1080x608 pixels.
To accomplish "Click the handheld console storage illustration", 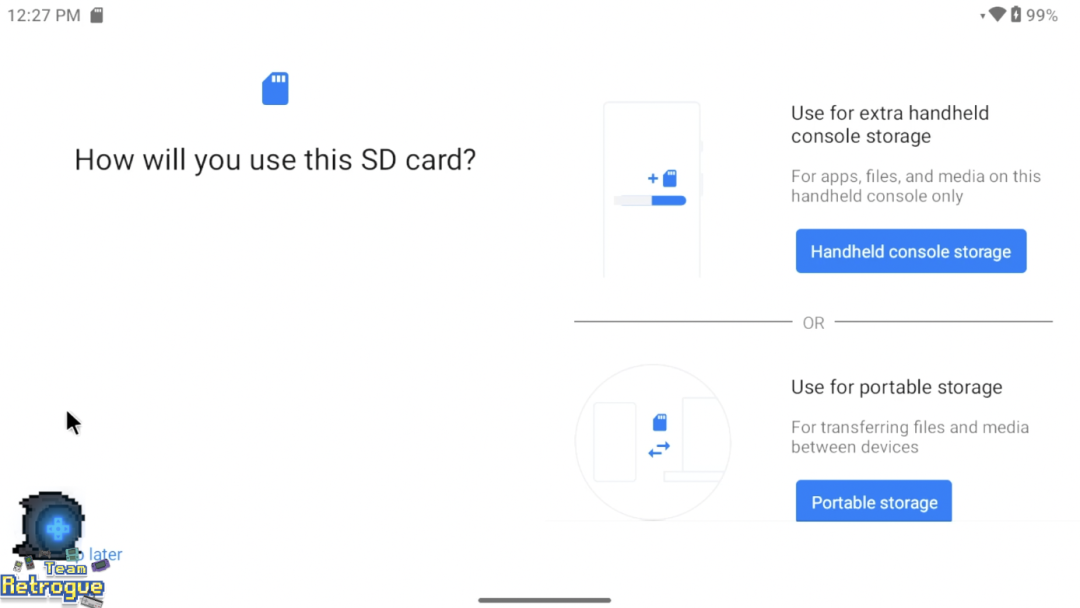I will pyautogui.click(x=652, y=189).
